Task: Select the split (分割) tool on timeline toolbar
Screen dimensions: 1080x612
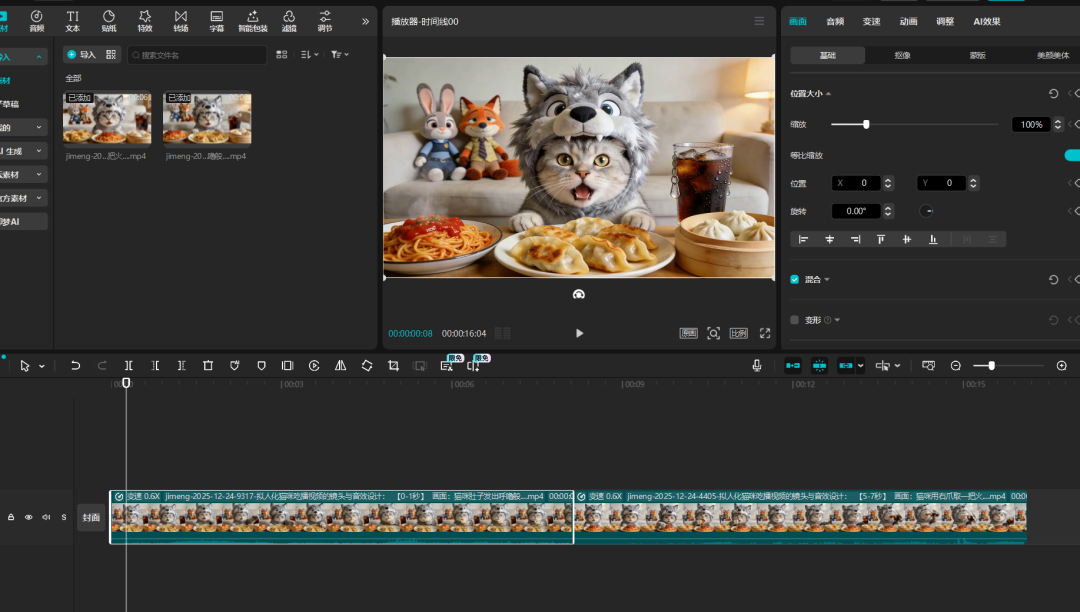Action: tap(128, 365)
